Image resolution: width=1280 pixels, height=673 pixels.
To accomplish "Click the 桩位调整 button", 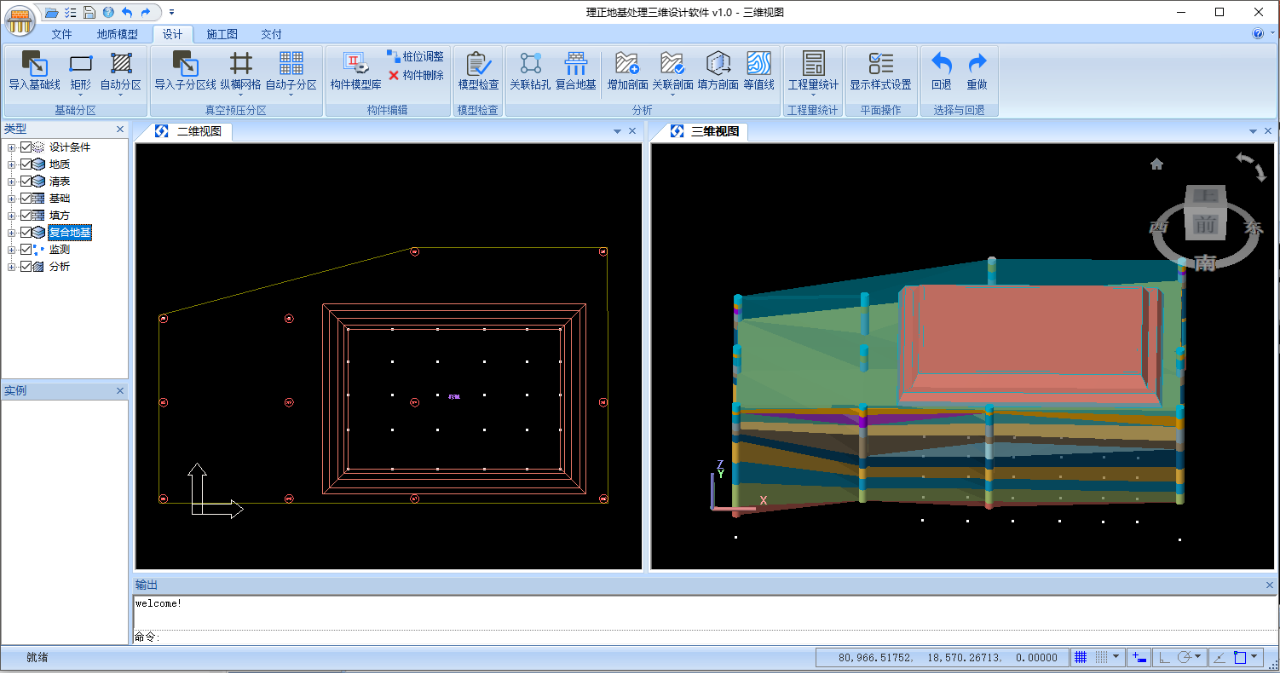I will 416,57.
